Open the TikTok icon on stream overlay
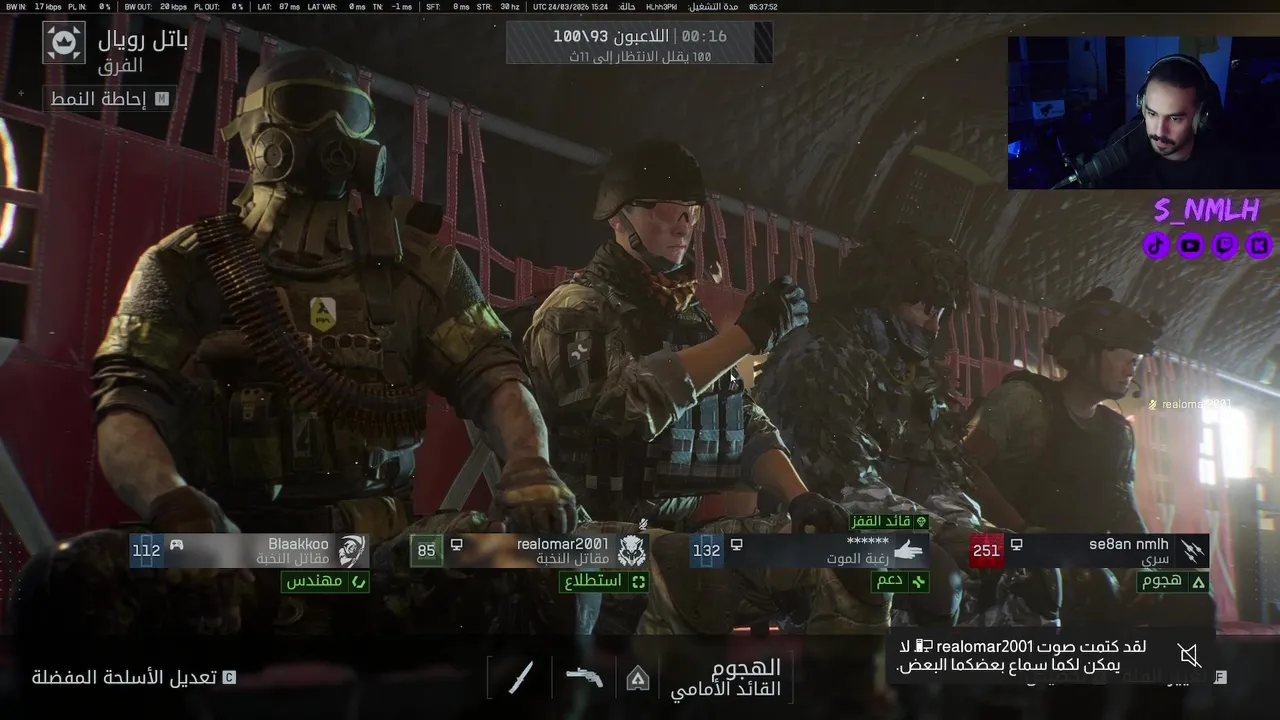Viewport: 1280px width, 720px height. (1156, 244)
